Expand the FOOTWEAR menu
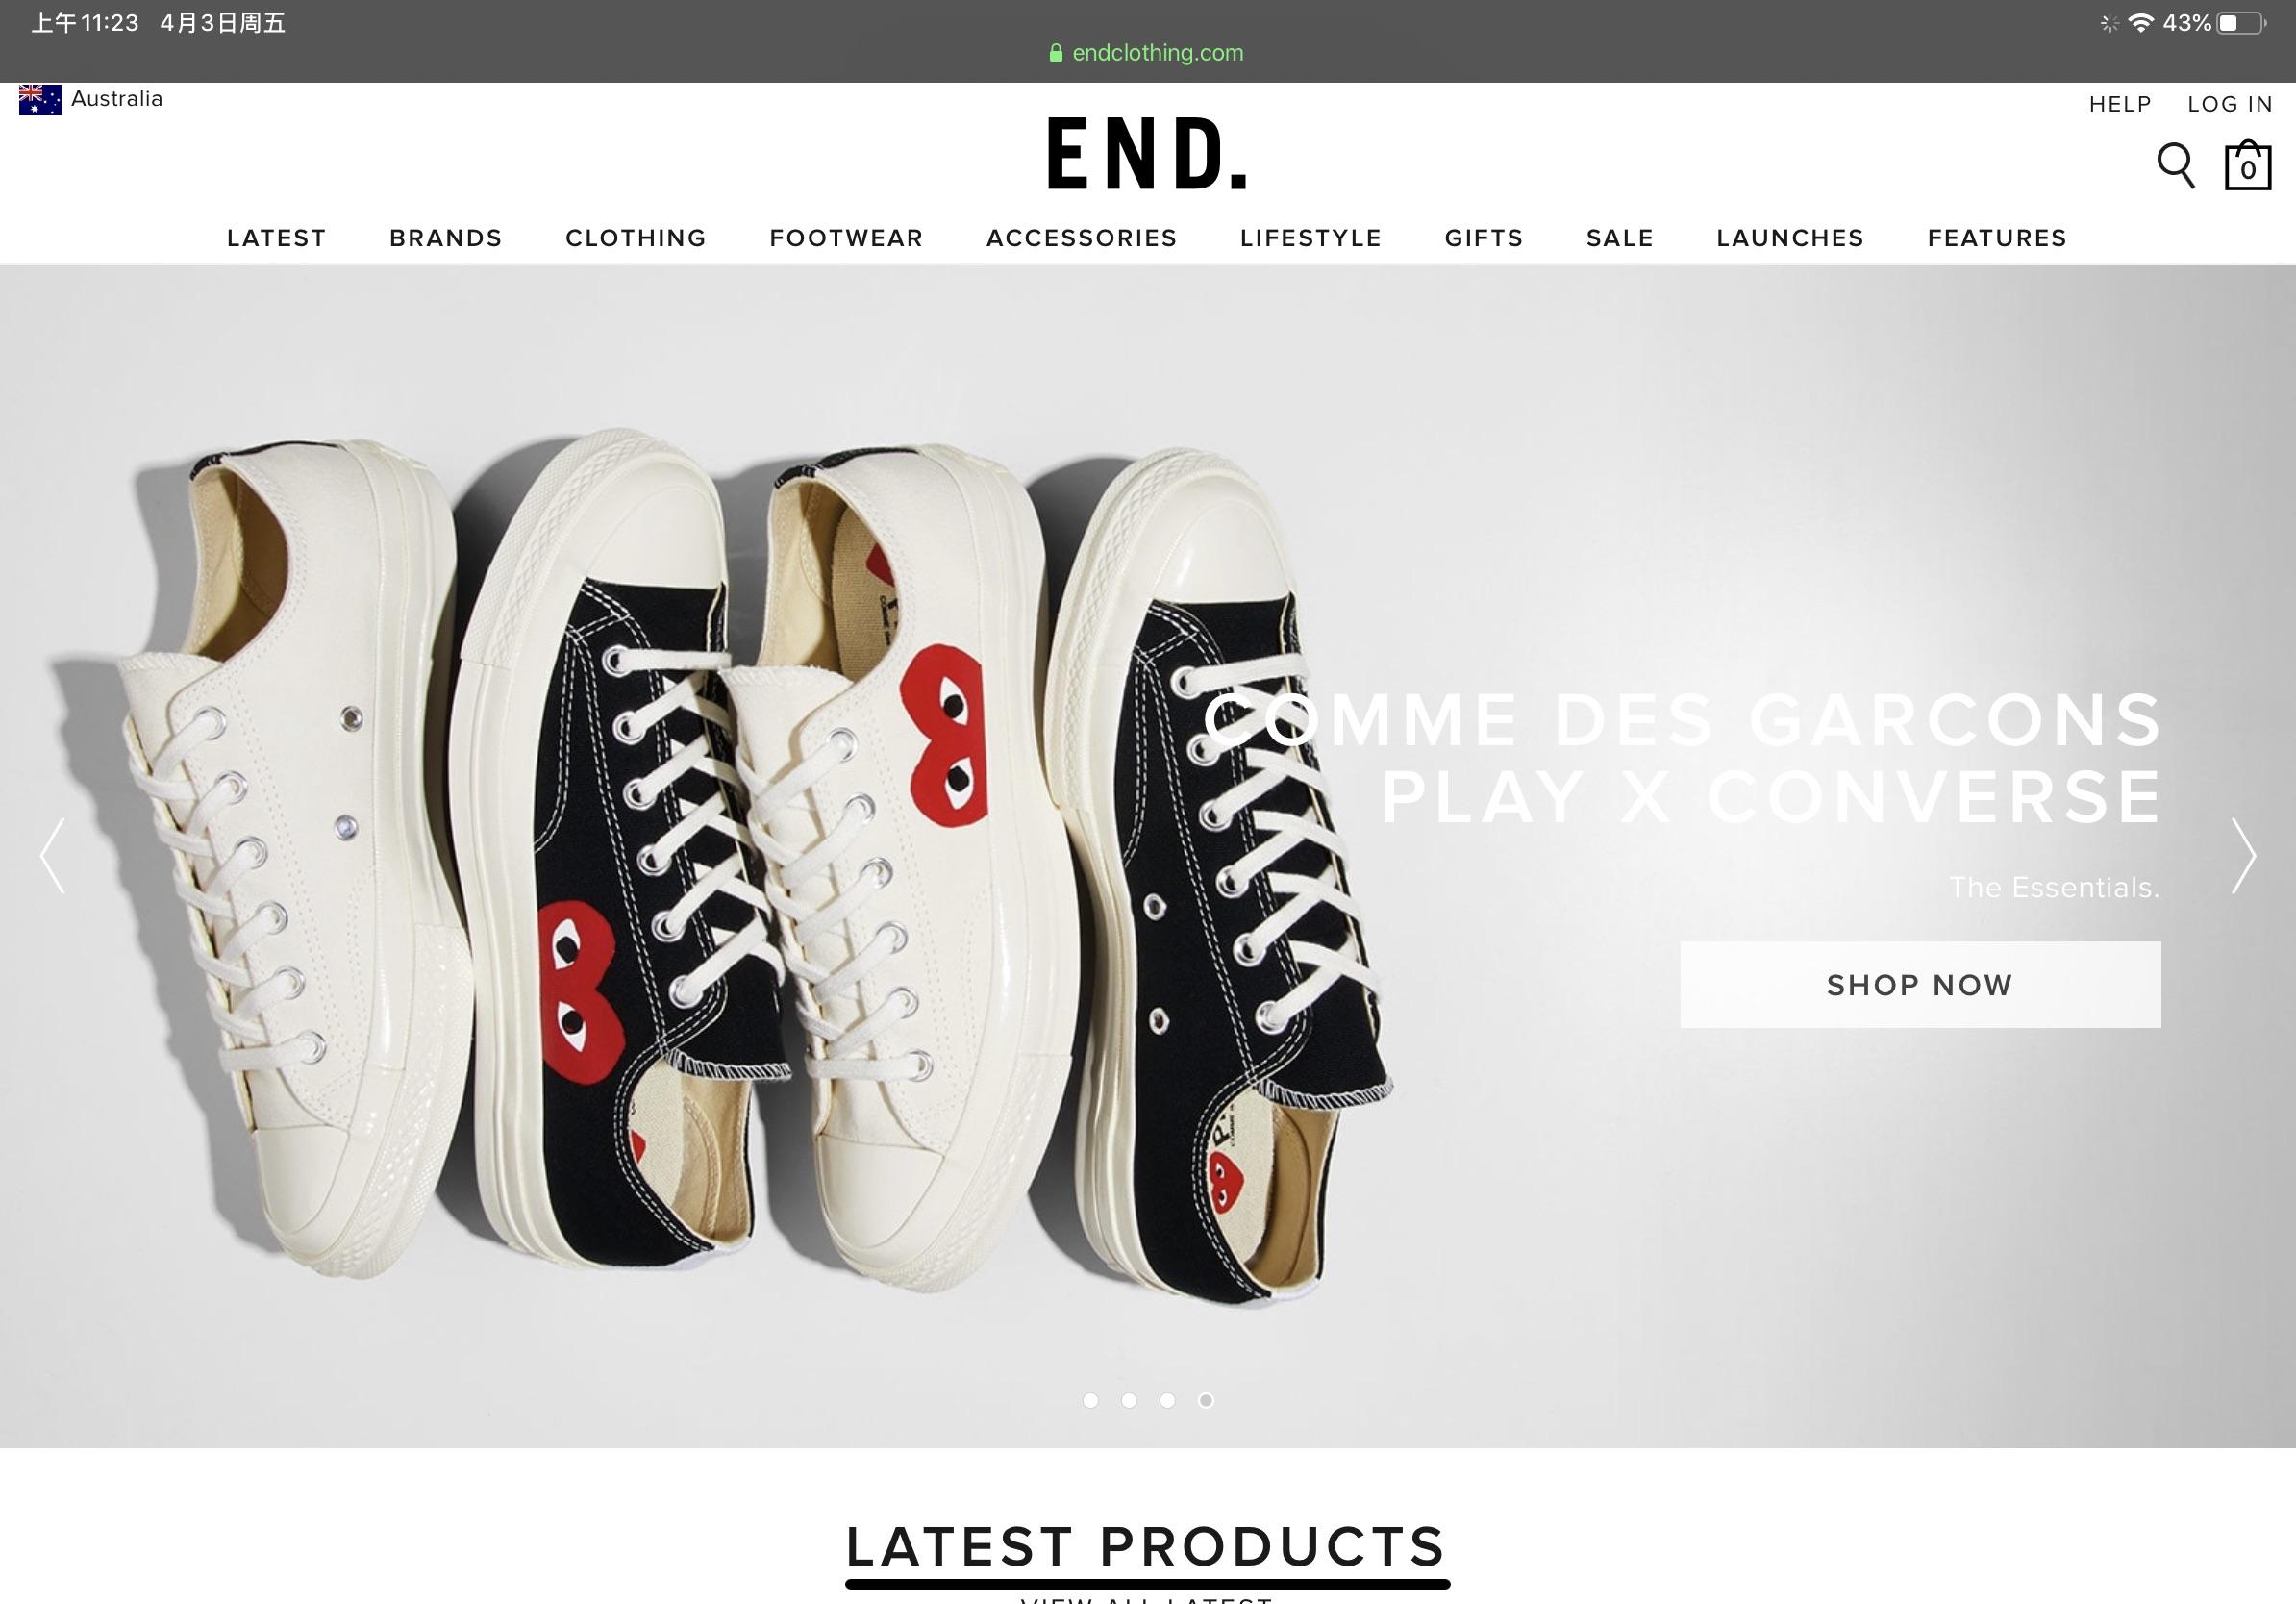2296x1604 pixels. (846, 238)
